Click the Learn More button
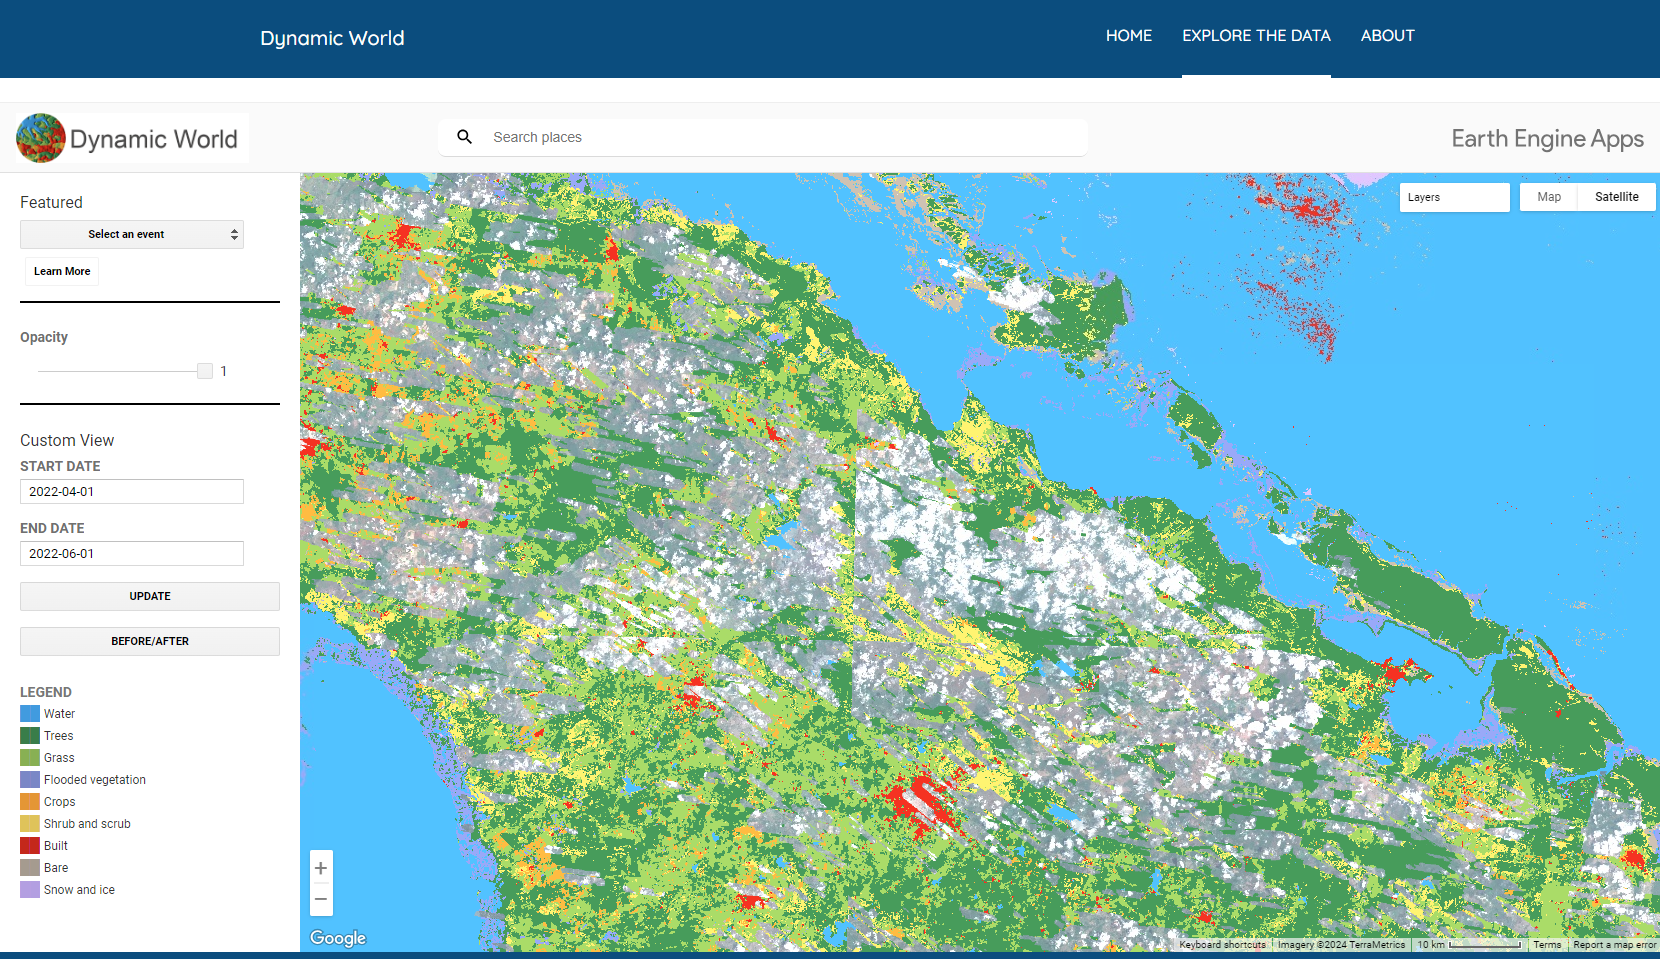The image size is (1660, 959). point(62,271)
